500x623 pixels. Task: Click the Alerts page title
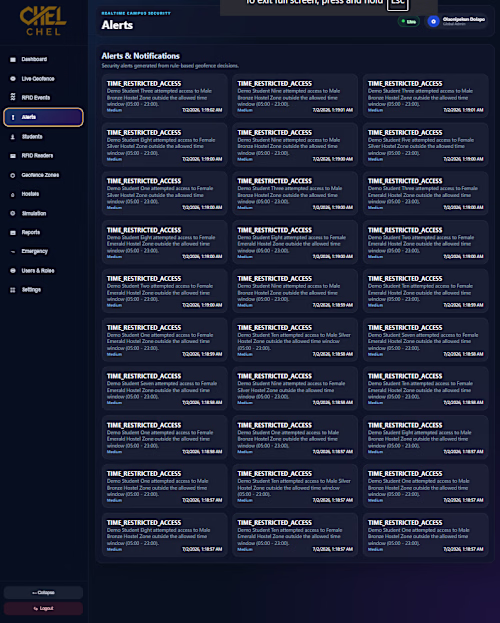(117, 25)
